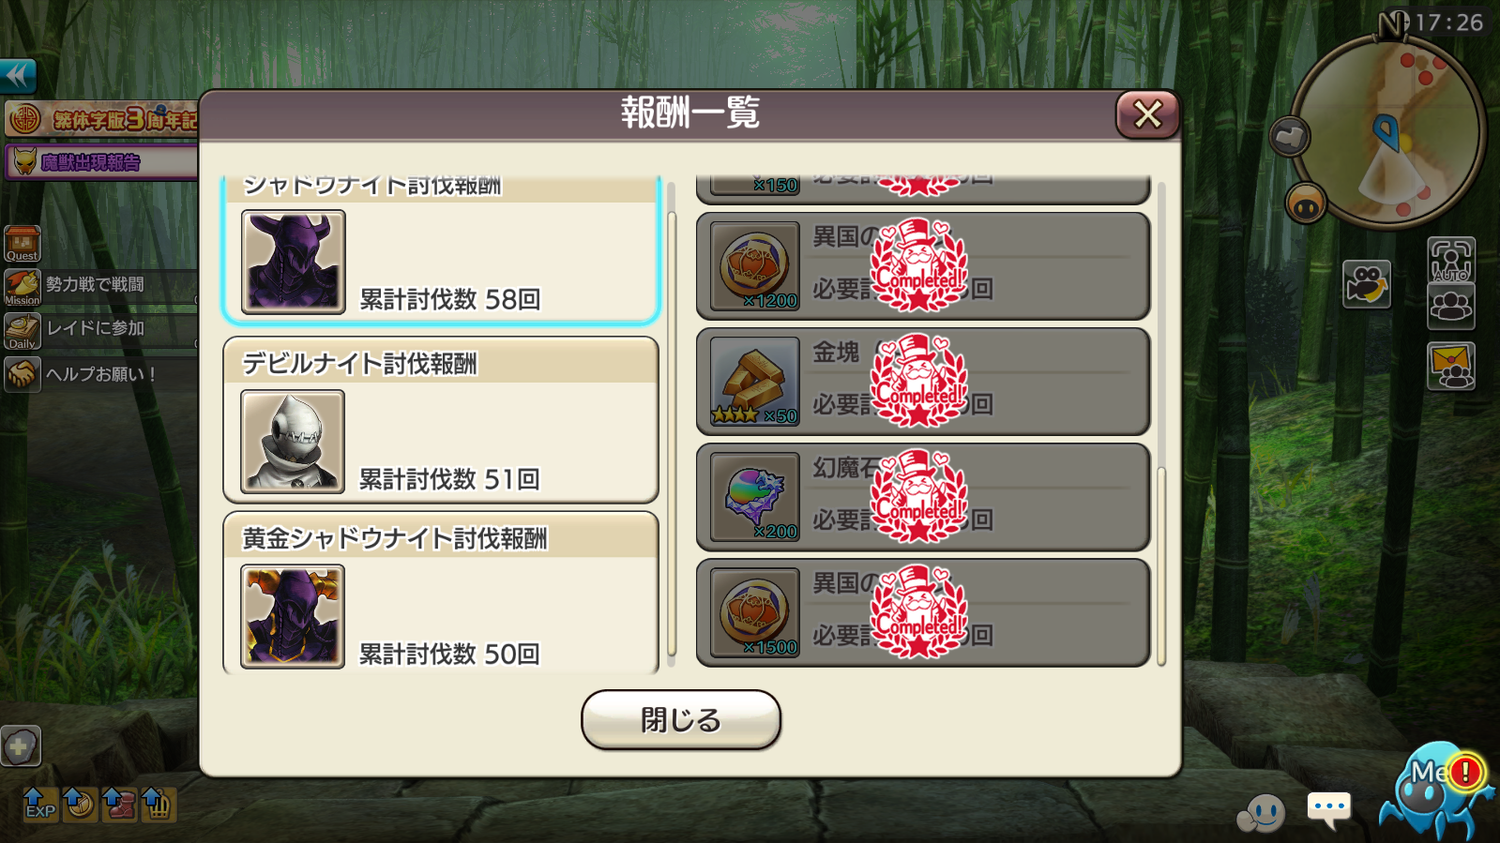The image size is (1500, 843).
Task: Click the handshake icon for ヘルプお願い！
Action: pyautogui.click(x=22, y=374)
